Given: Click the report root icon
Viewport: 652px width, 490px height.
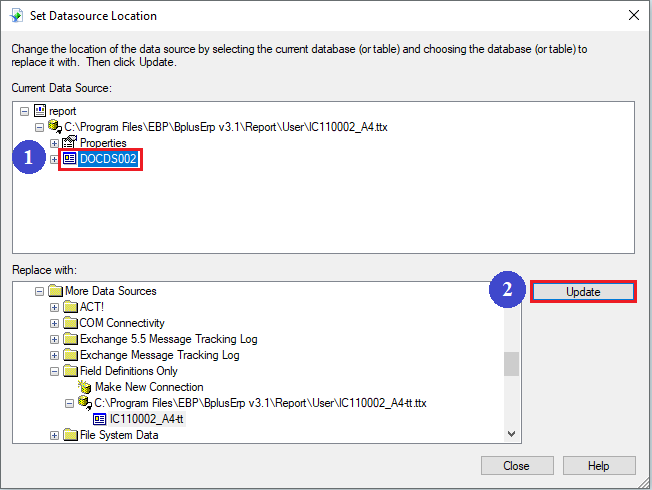Looking at the screenshot, I should pos(40,111).
